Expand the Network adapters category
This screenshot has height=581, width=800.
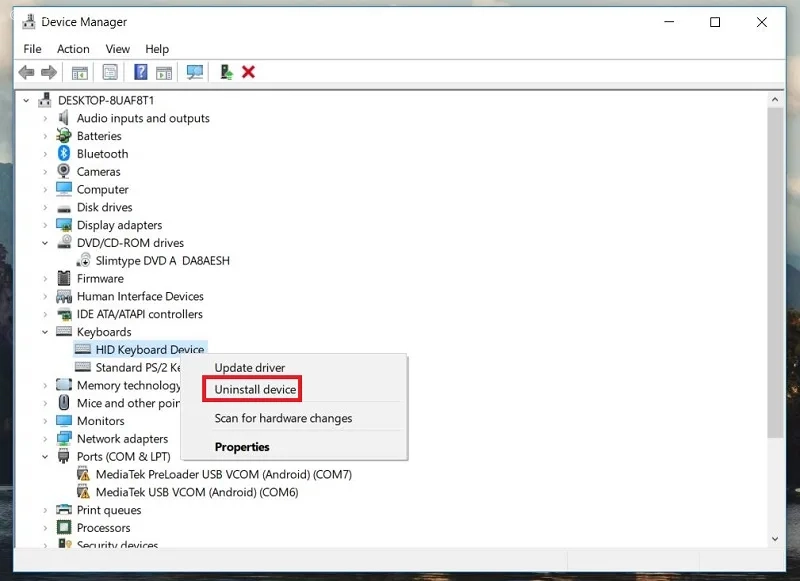(45, 439)
